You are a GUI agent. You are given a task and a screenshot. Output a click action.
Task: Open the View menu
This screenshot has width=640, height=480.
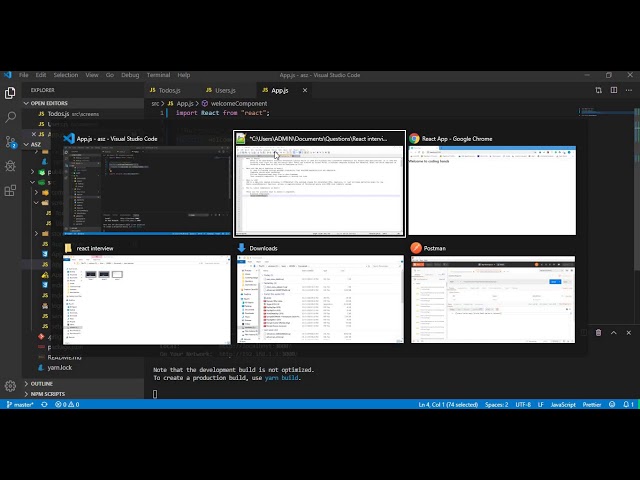click(x=92, y=75)
